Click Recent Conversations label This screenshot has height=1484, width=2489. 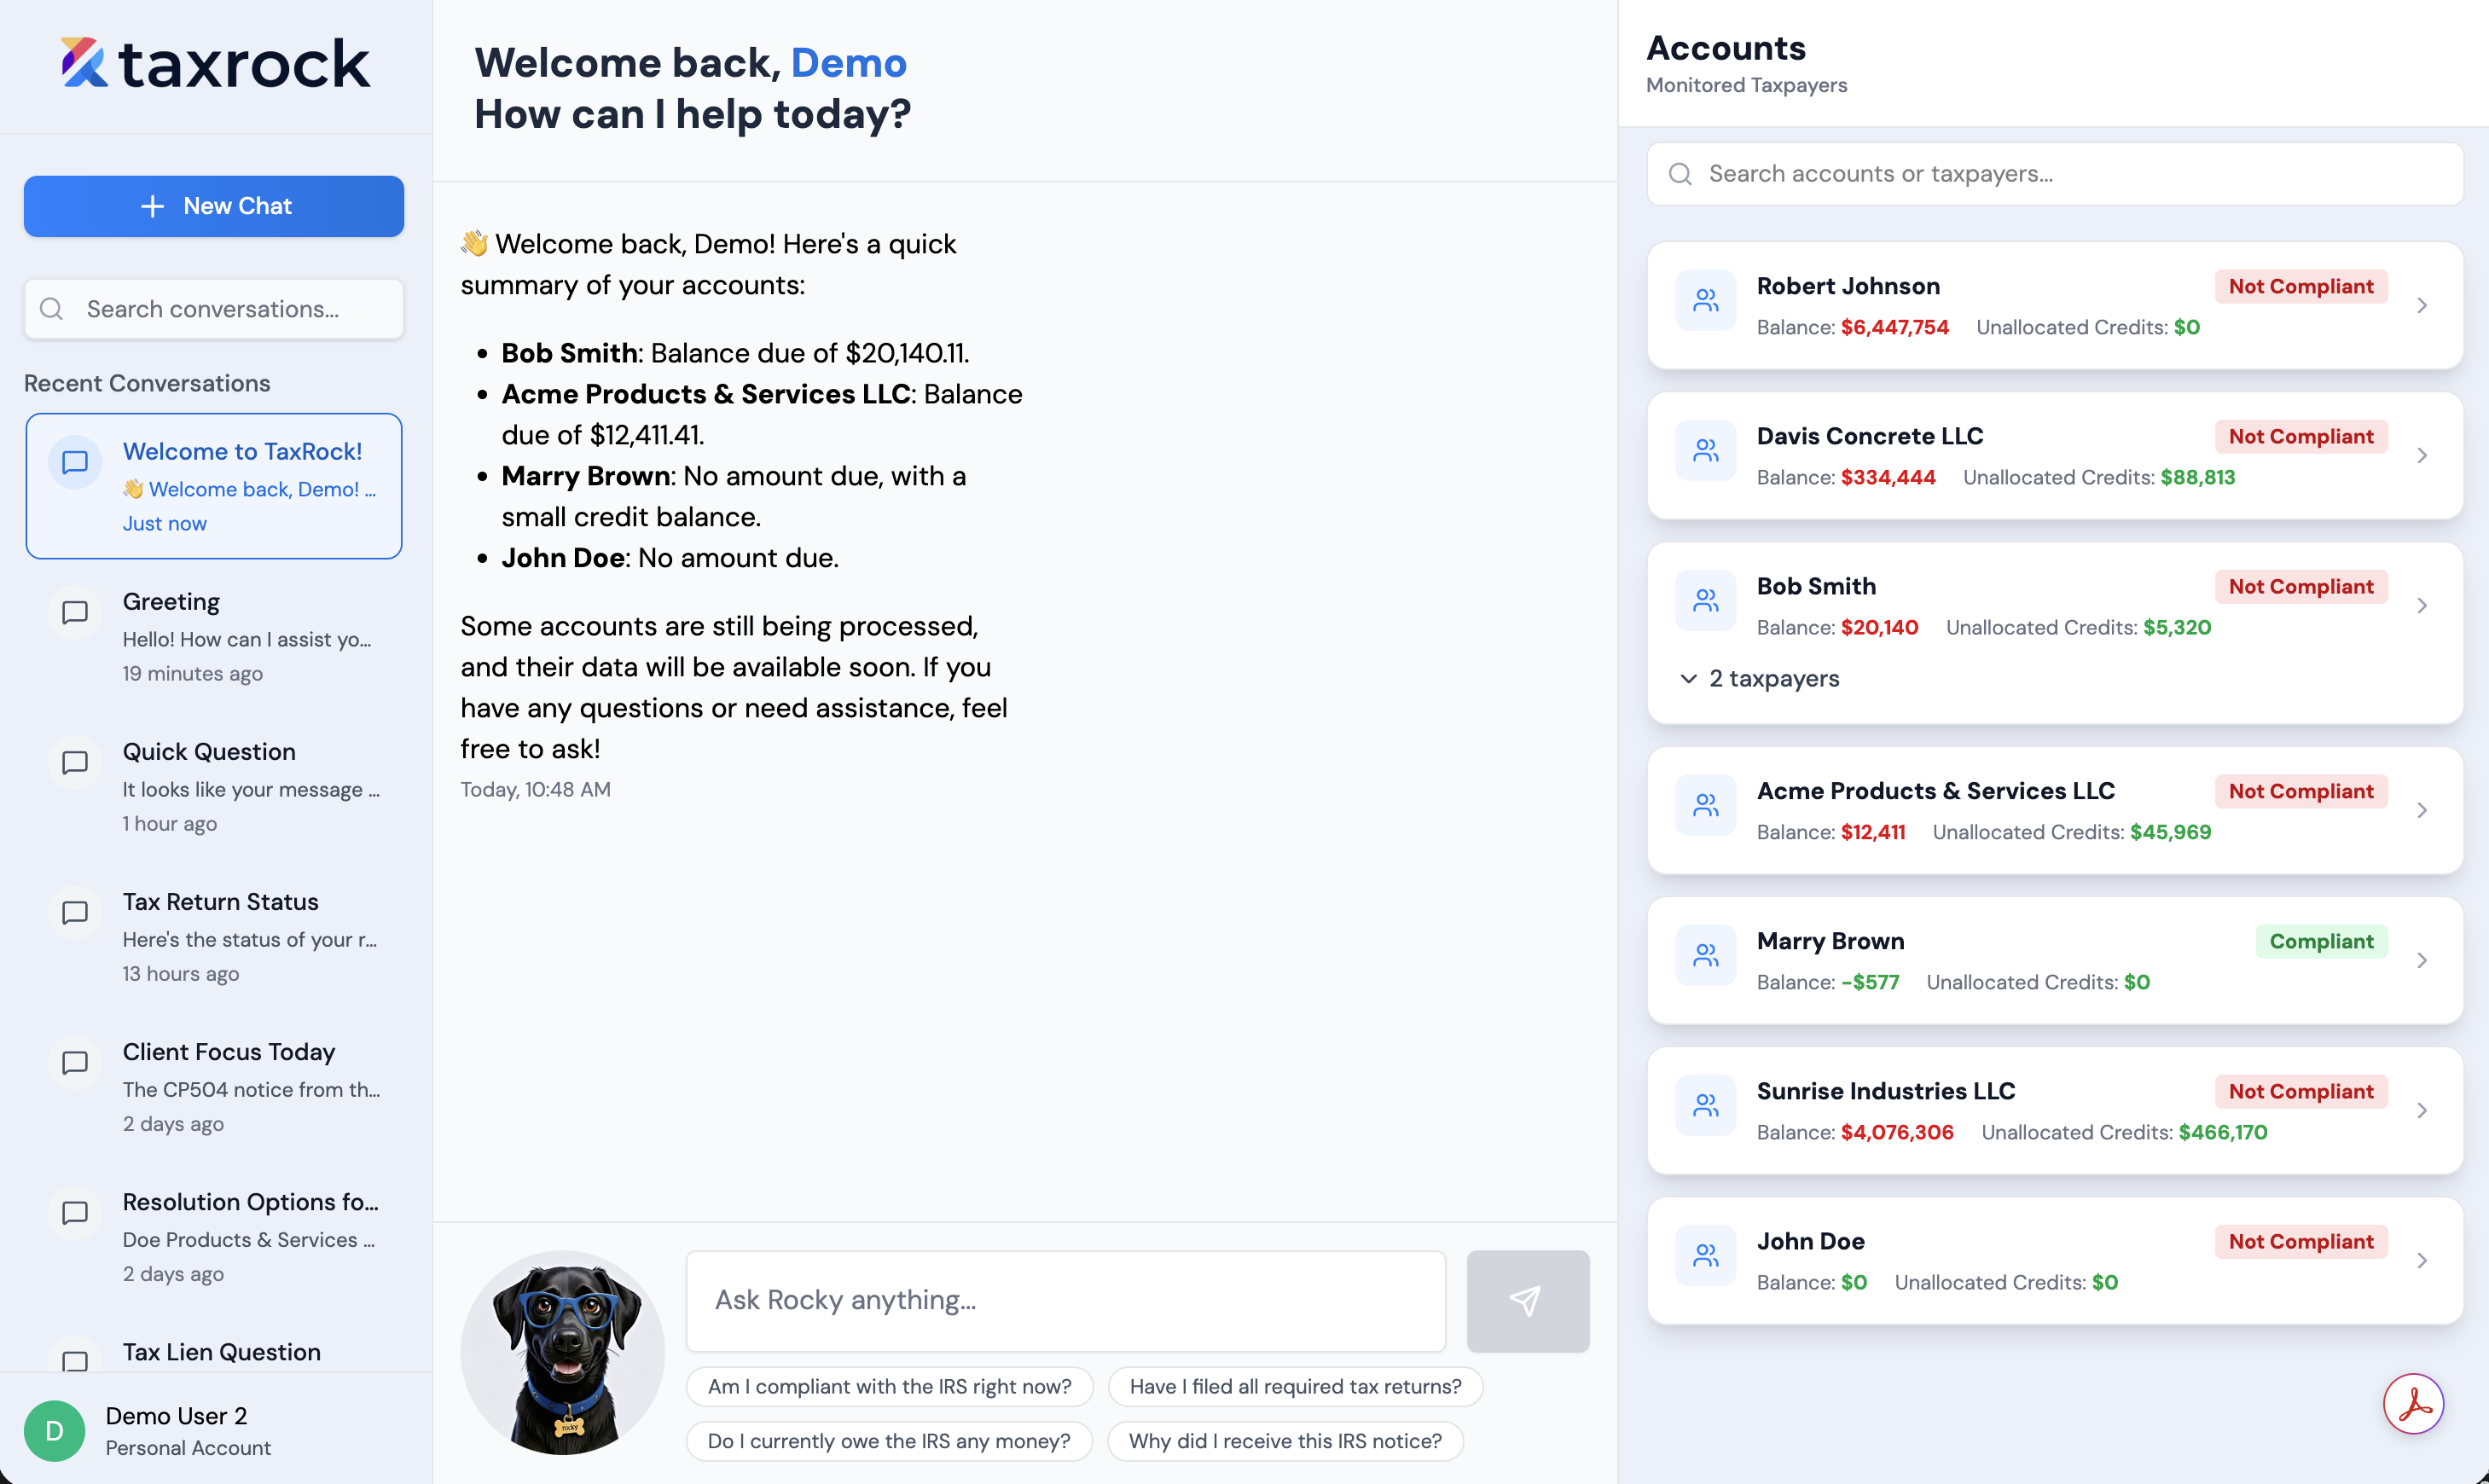(147, 384)
